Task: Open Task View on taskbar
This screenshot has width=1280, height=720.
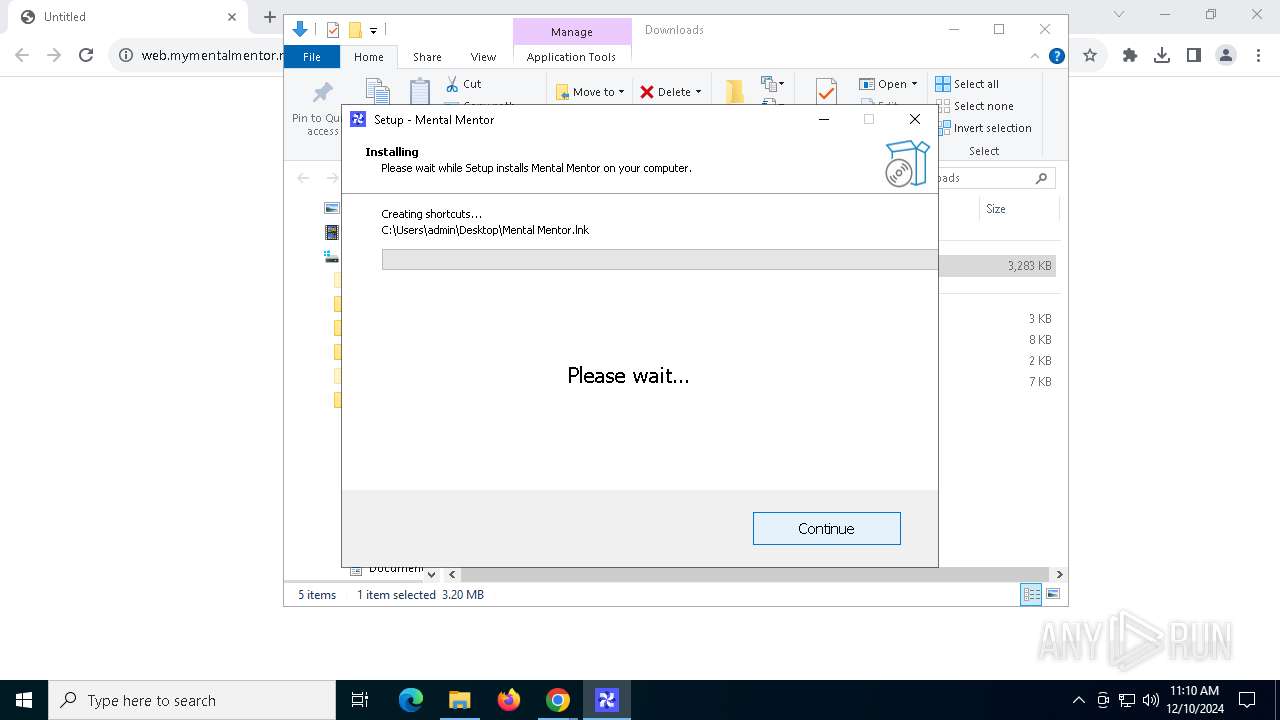Action: (360, 700)
